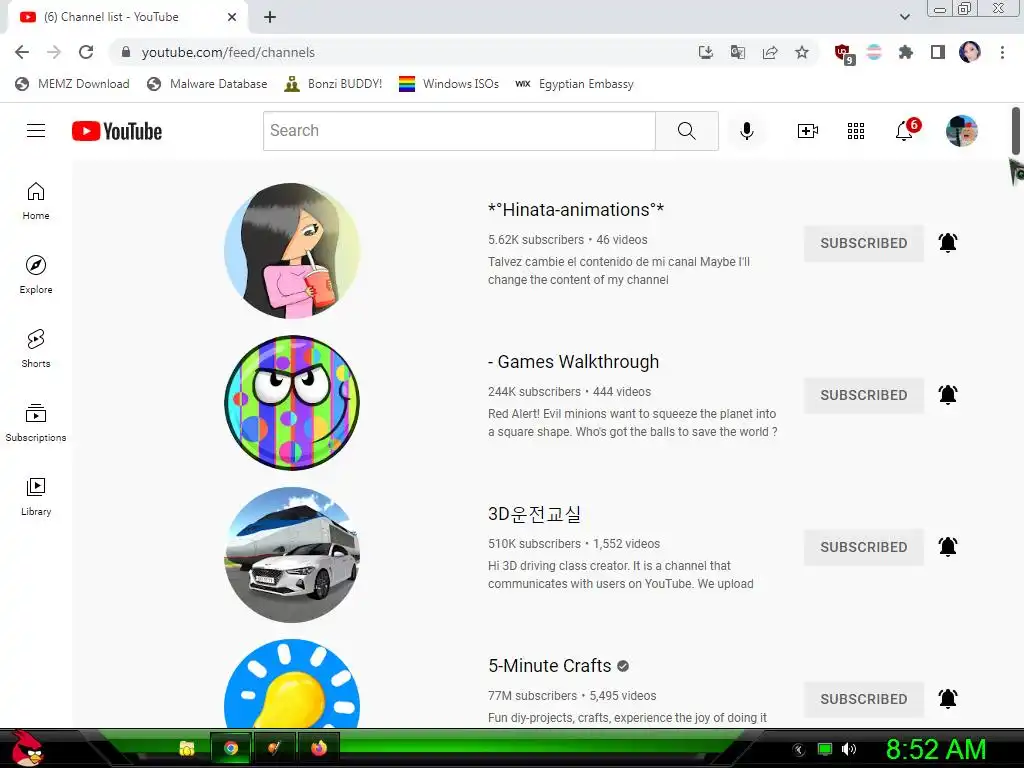This screenshot has width=1024, height=768.
Task: Click the Games Walkthrough striped ball avatar
Action: pyautogui.click(x=292, y=403)
